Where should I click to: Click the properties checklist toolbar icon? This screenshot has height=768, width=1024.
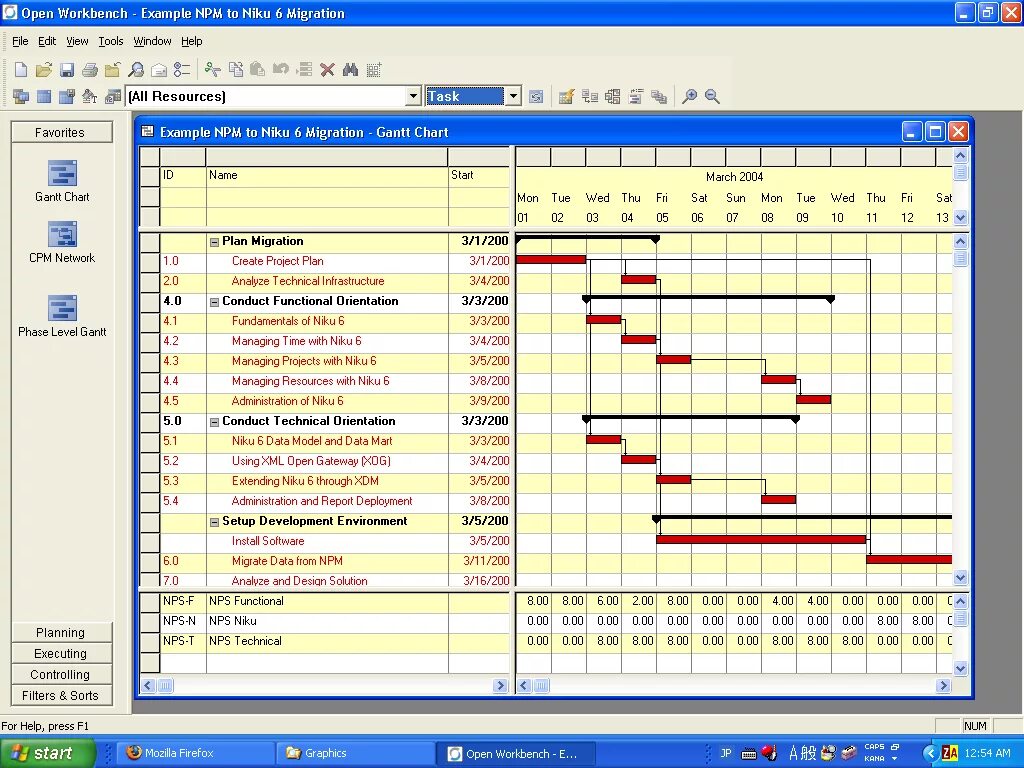point(182,69)
